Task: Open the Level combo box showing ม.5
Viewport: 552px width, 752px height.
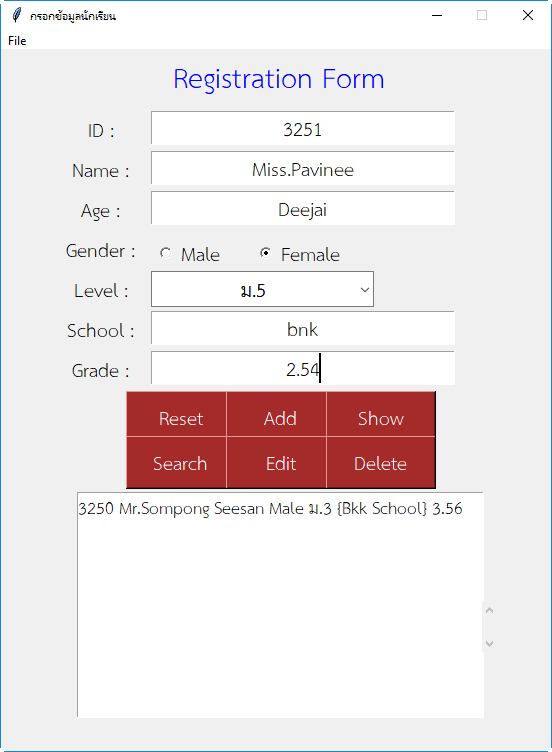Action: click(262, 289)
